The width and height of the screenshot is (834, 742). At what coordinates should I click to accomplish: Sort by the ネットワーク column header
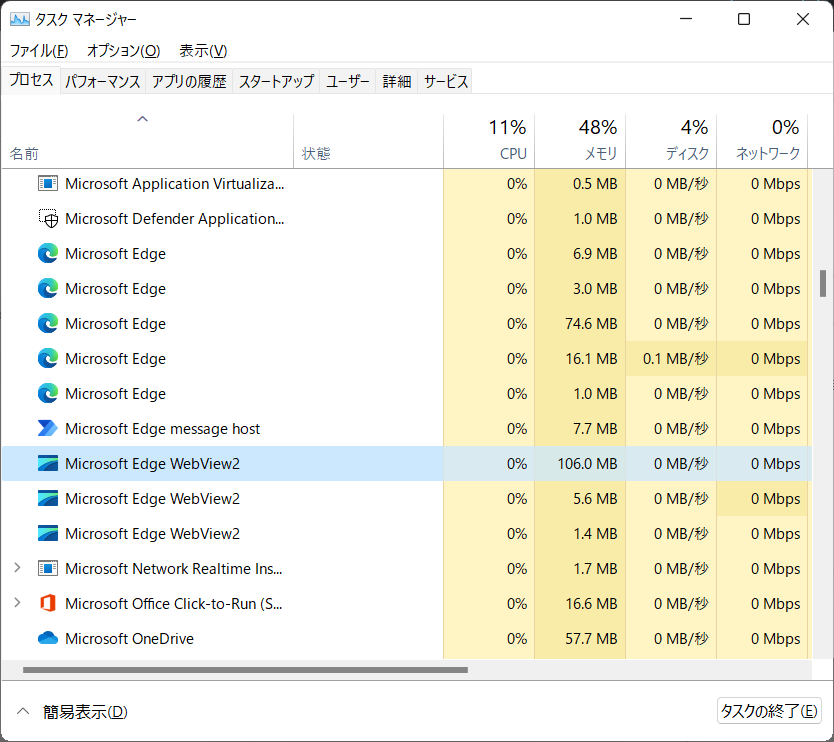[762, 141]
